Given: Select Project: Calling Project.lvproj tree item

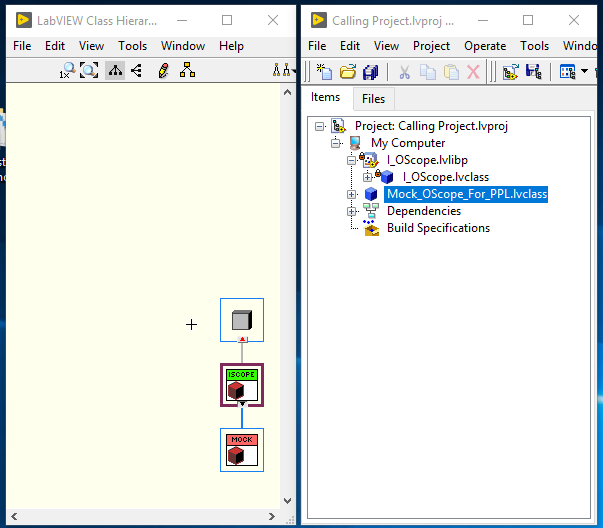Looking at the screenshot, I should click(431, 126).
